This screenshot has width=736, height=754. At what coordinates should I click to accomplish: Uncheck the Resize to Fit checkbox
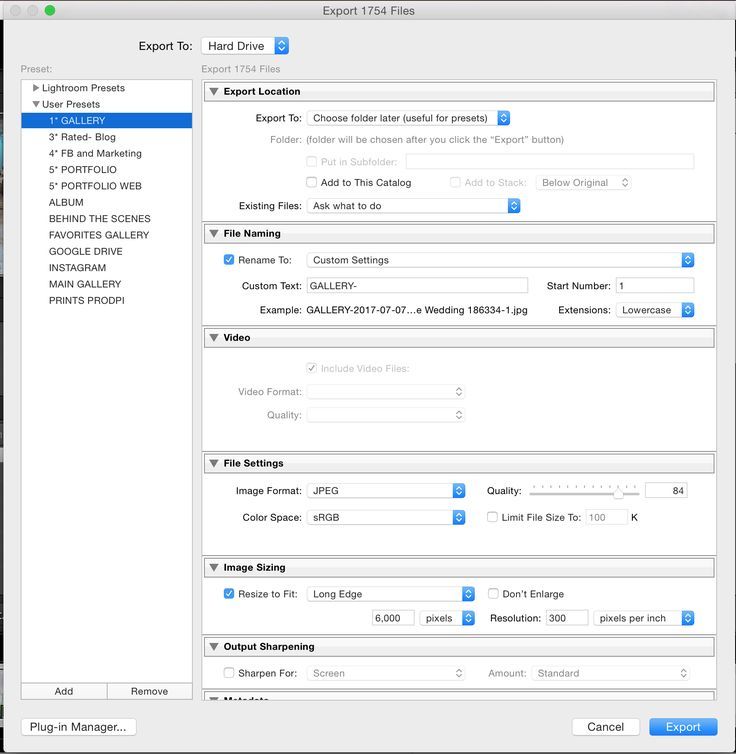pyautogui.click(x=229, y=594)
